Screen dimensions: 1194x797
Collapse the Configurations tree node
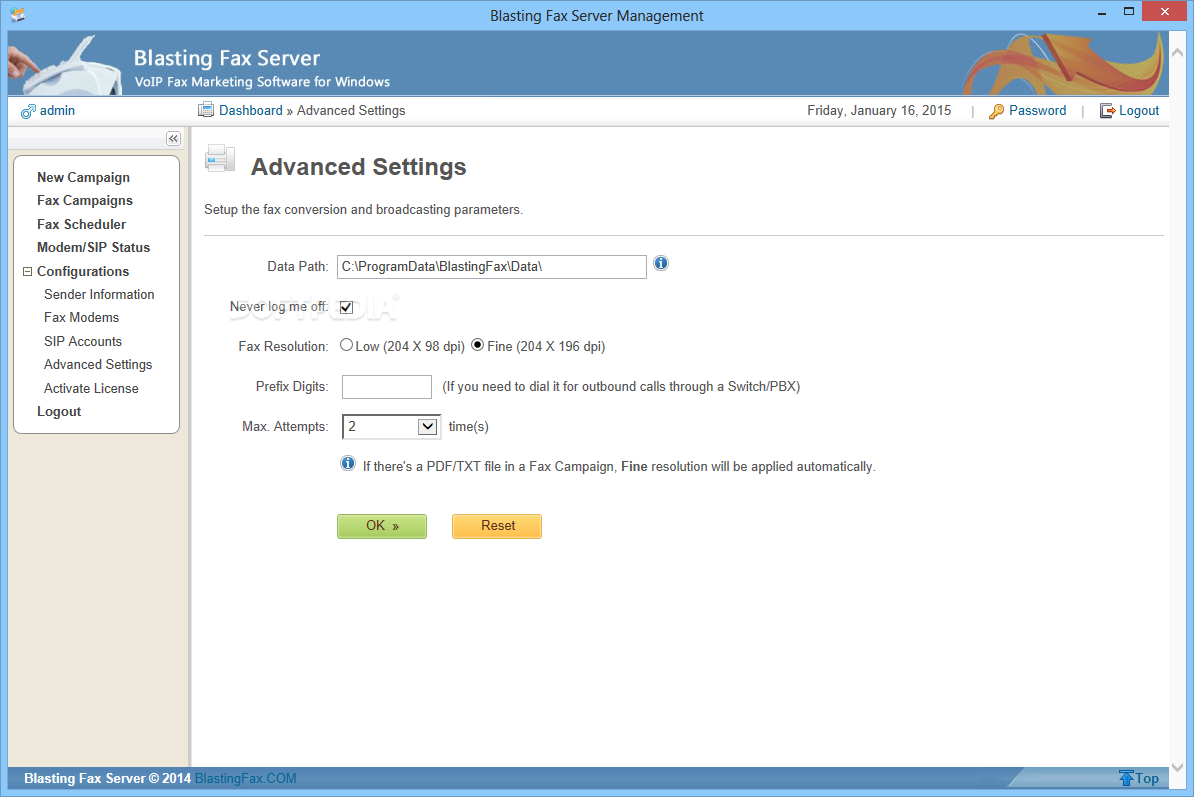tap(27, 272)
